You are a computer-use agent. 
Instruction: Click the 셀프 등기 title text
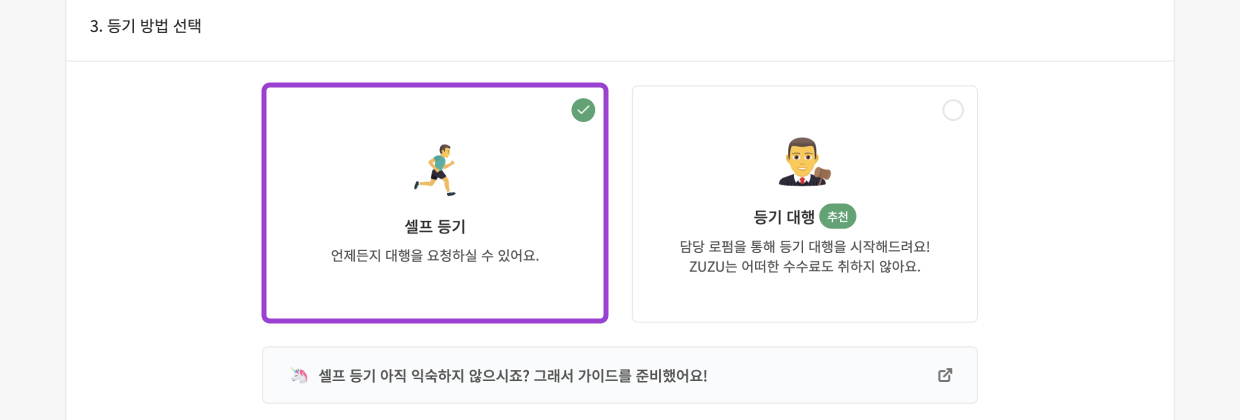click(435, 226)
